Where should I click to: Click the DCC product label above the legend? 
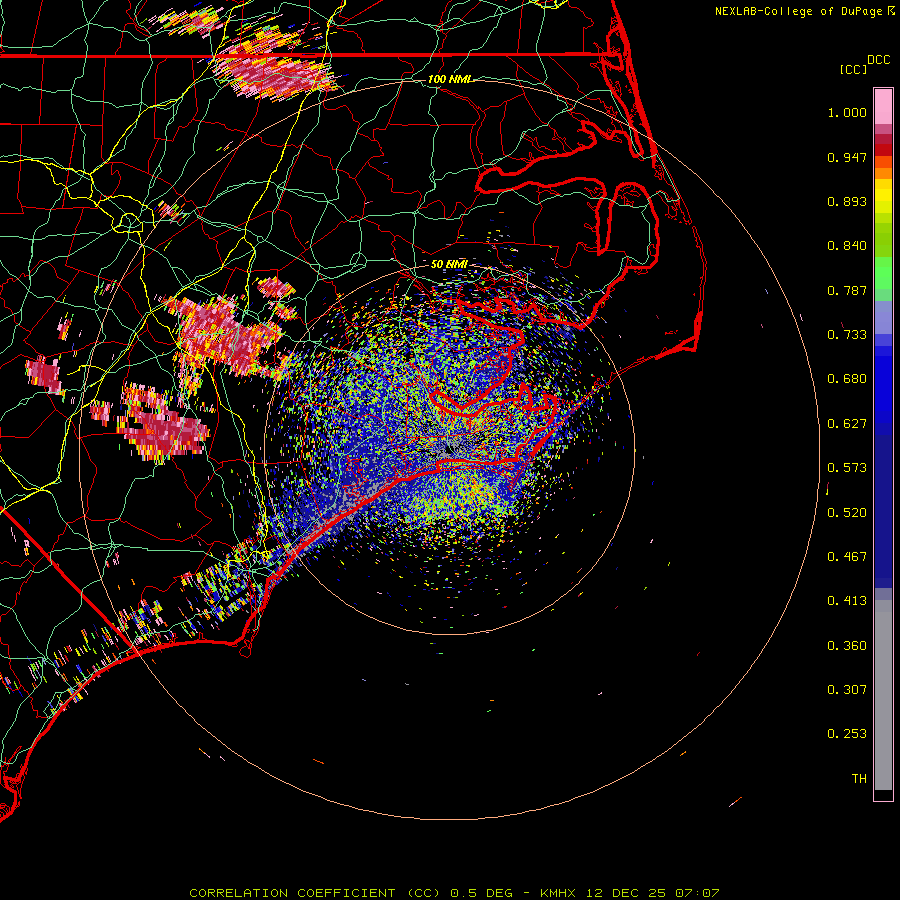[878, 60]
